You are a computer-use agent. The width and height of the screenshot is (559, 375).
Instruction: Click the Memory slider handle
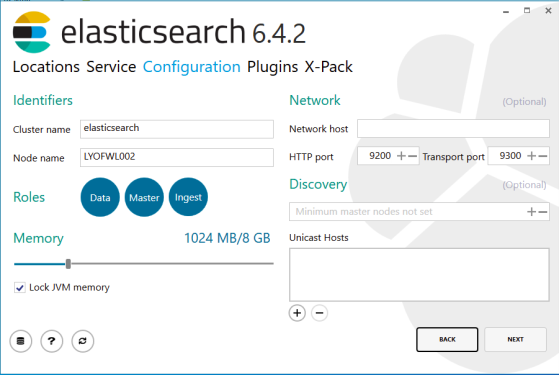(x=68, y=264)
